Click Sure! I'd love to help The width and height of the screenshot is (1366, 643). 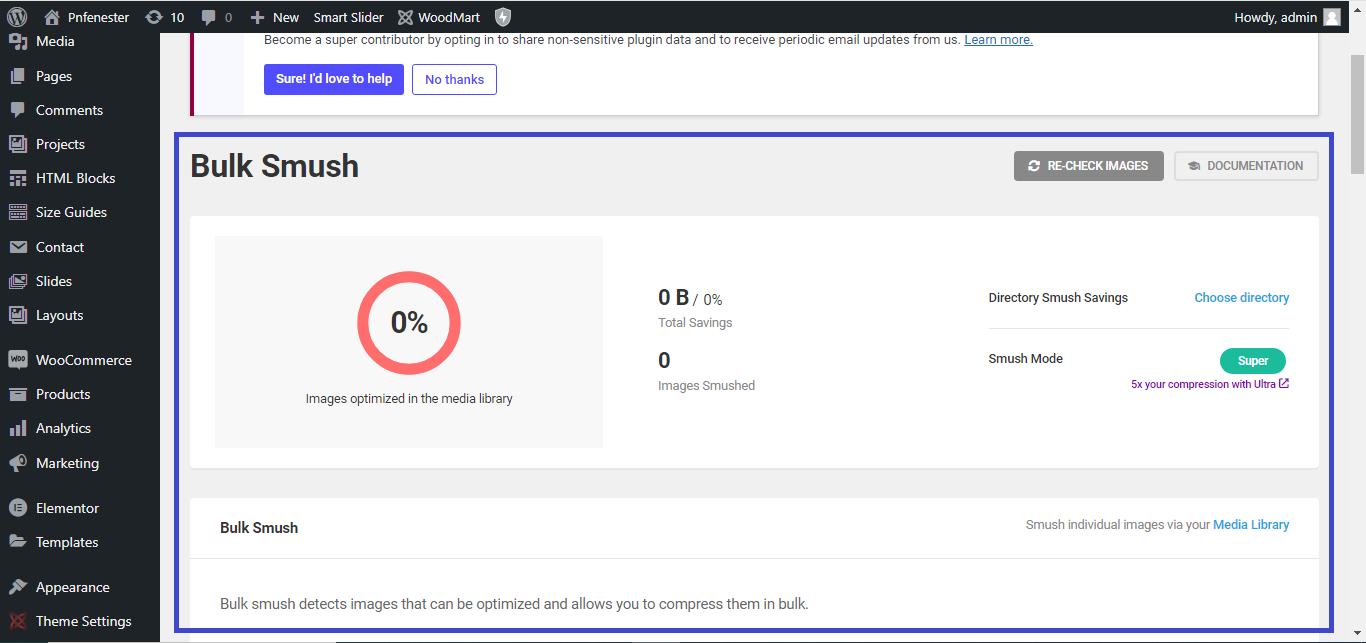[334, 79]
